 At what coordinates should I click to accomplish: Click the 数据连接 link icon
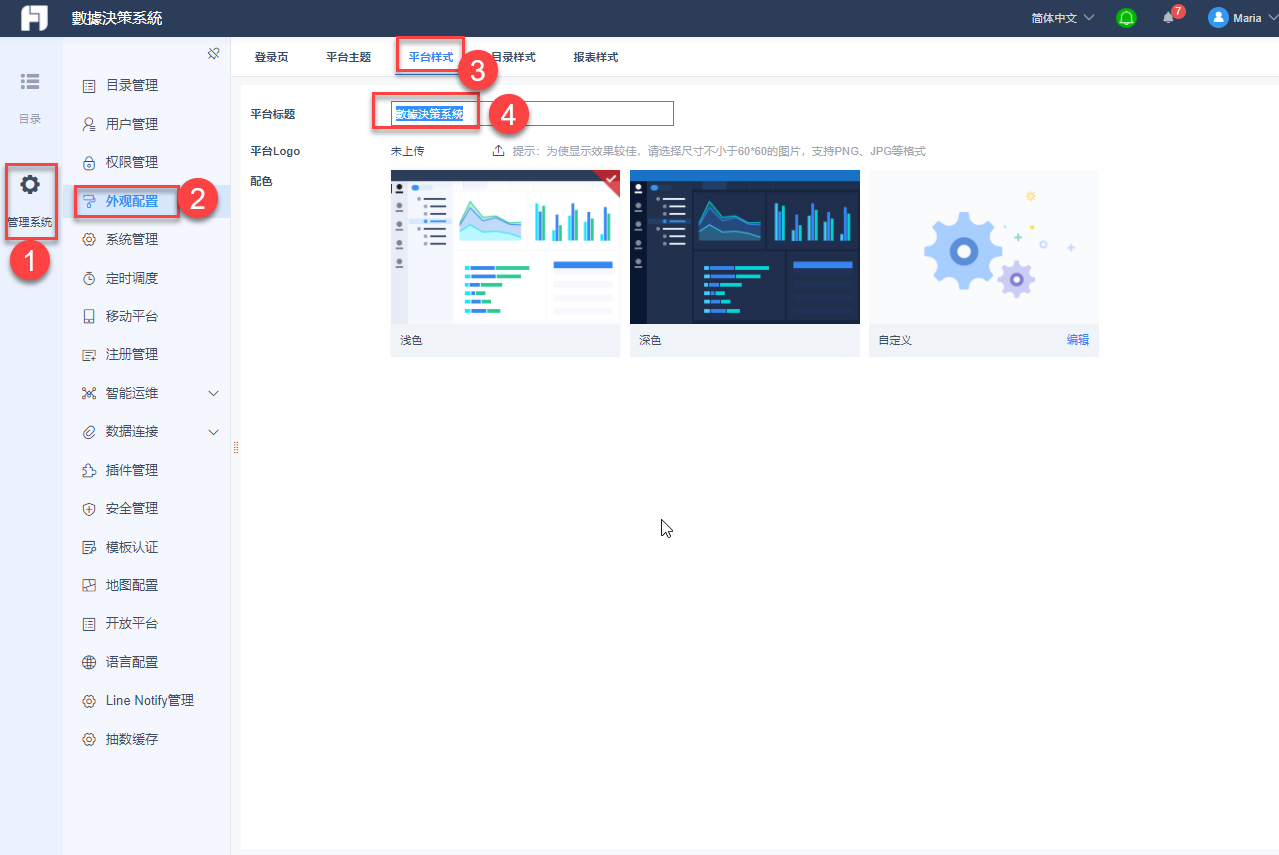88,432
